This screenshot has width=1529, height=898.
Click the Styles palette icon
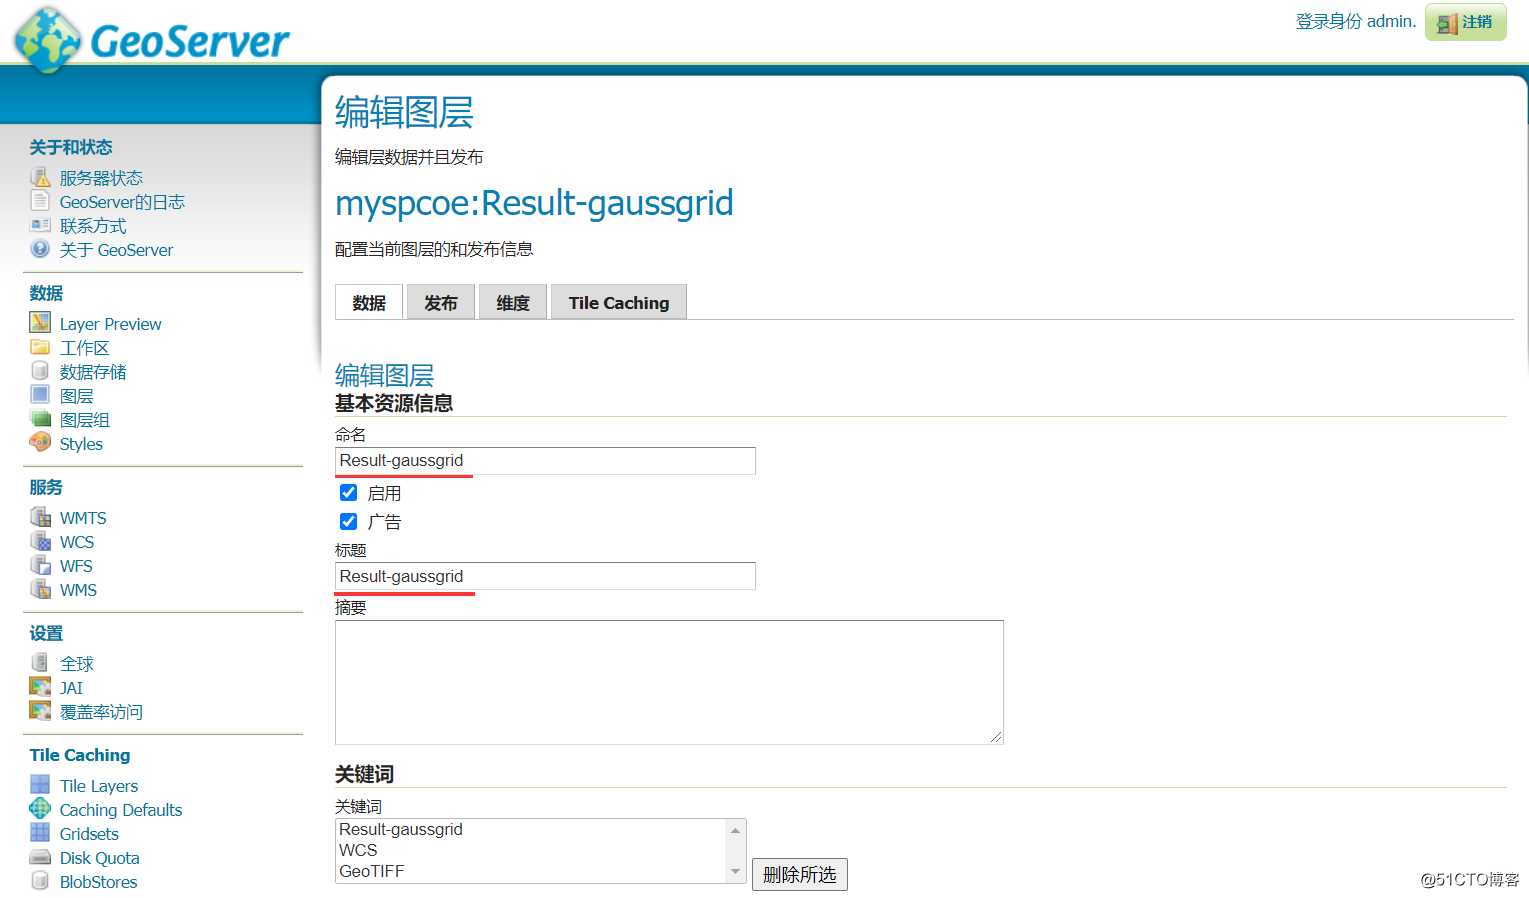coord(40,442)
